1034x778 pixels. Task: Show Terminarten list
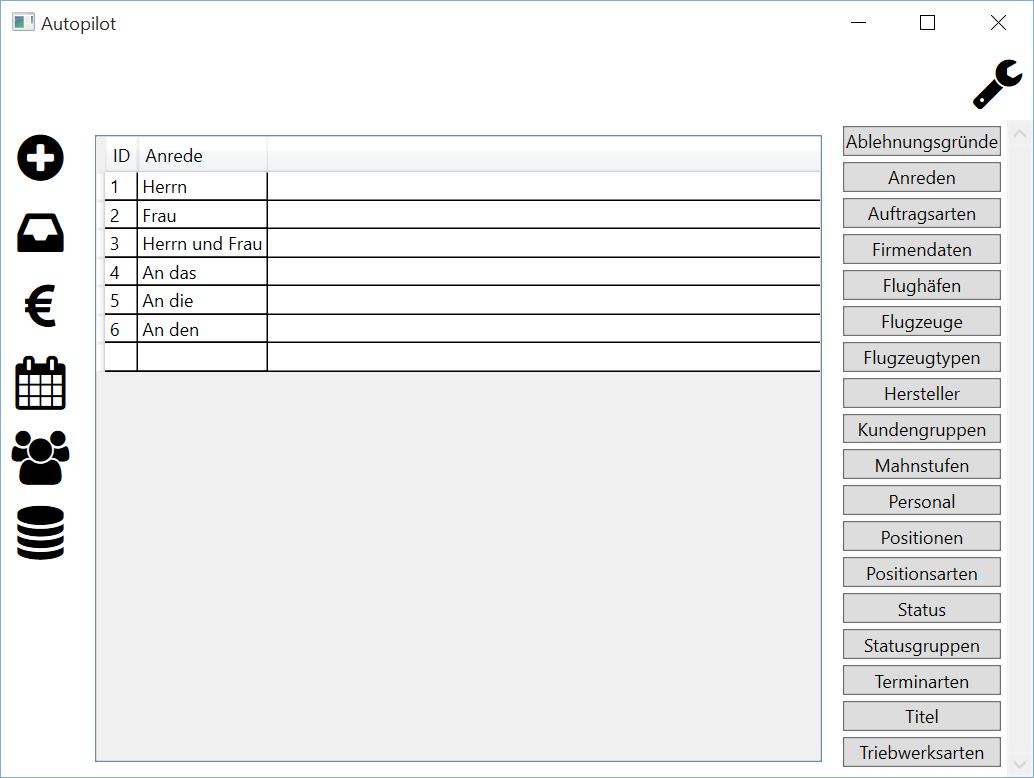[921, 680]
